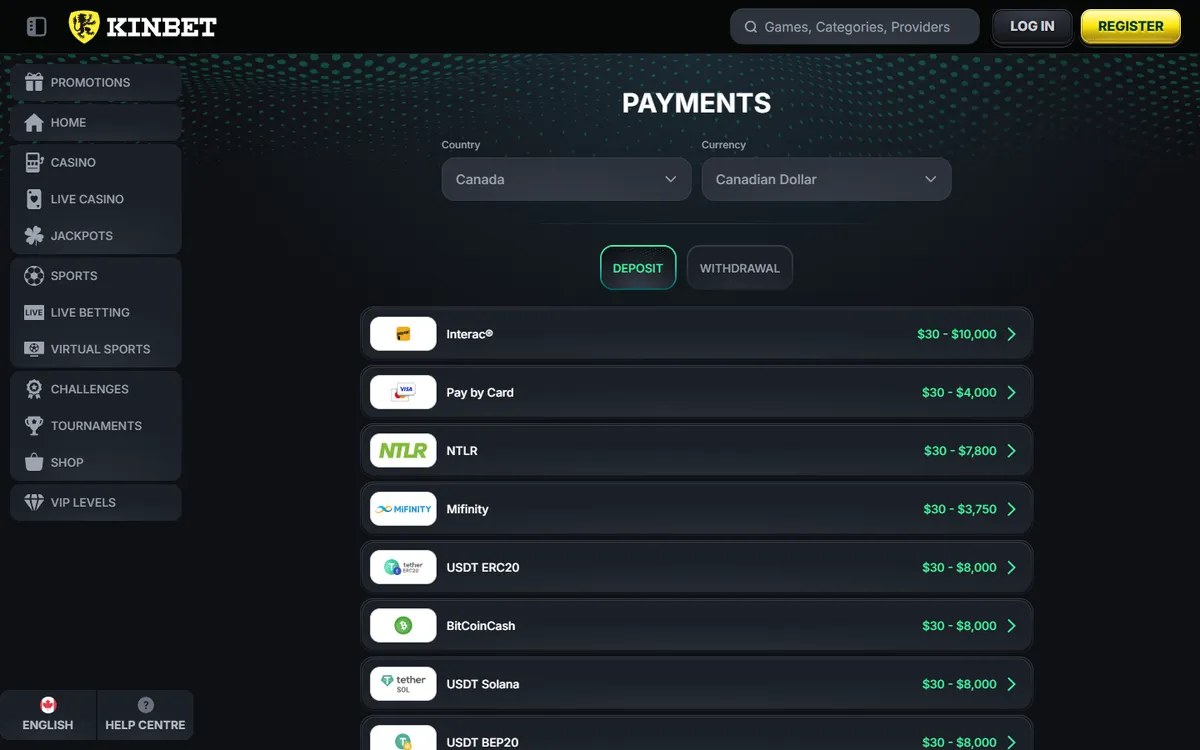
Task: Click the Live Betting LIVE badge icon
Action: click(x=34, y=312)
